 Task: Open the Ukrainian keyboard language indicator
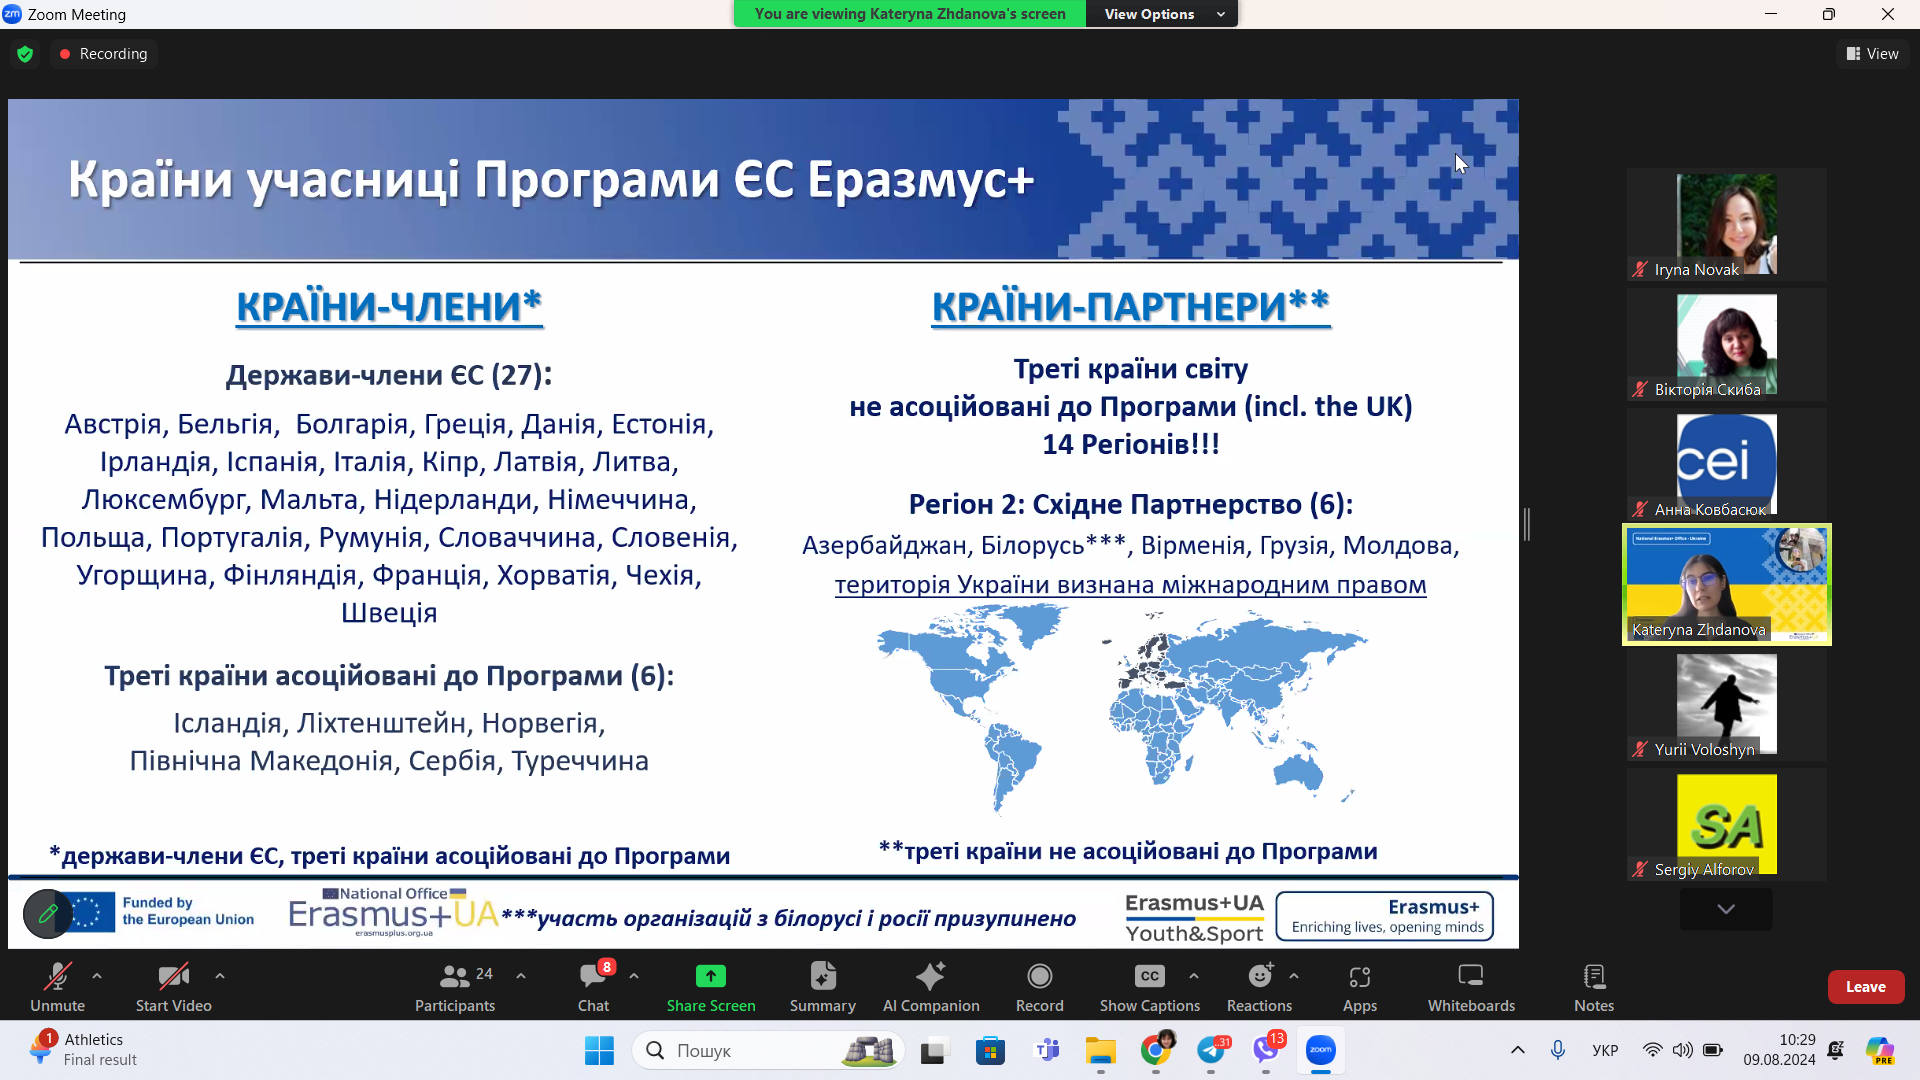point(1604,1050)
